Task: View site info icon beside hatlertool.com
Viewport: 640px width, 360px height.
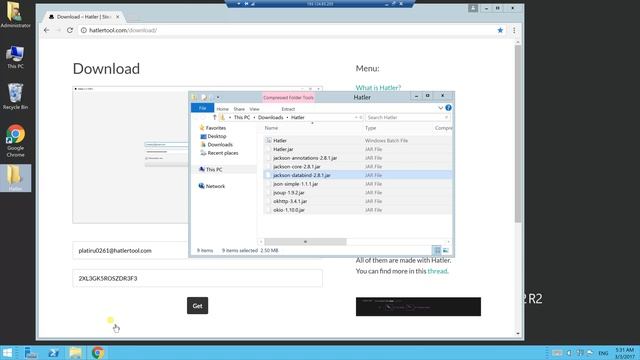Action: pos(84,30)
